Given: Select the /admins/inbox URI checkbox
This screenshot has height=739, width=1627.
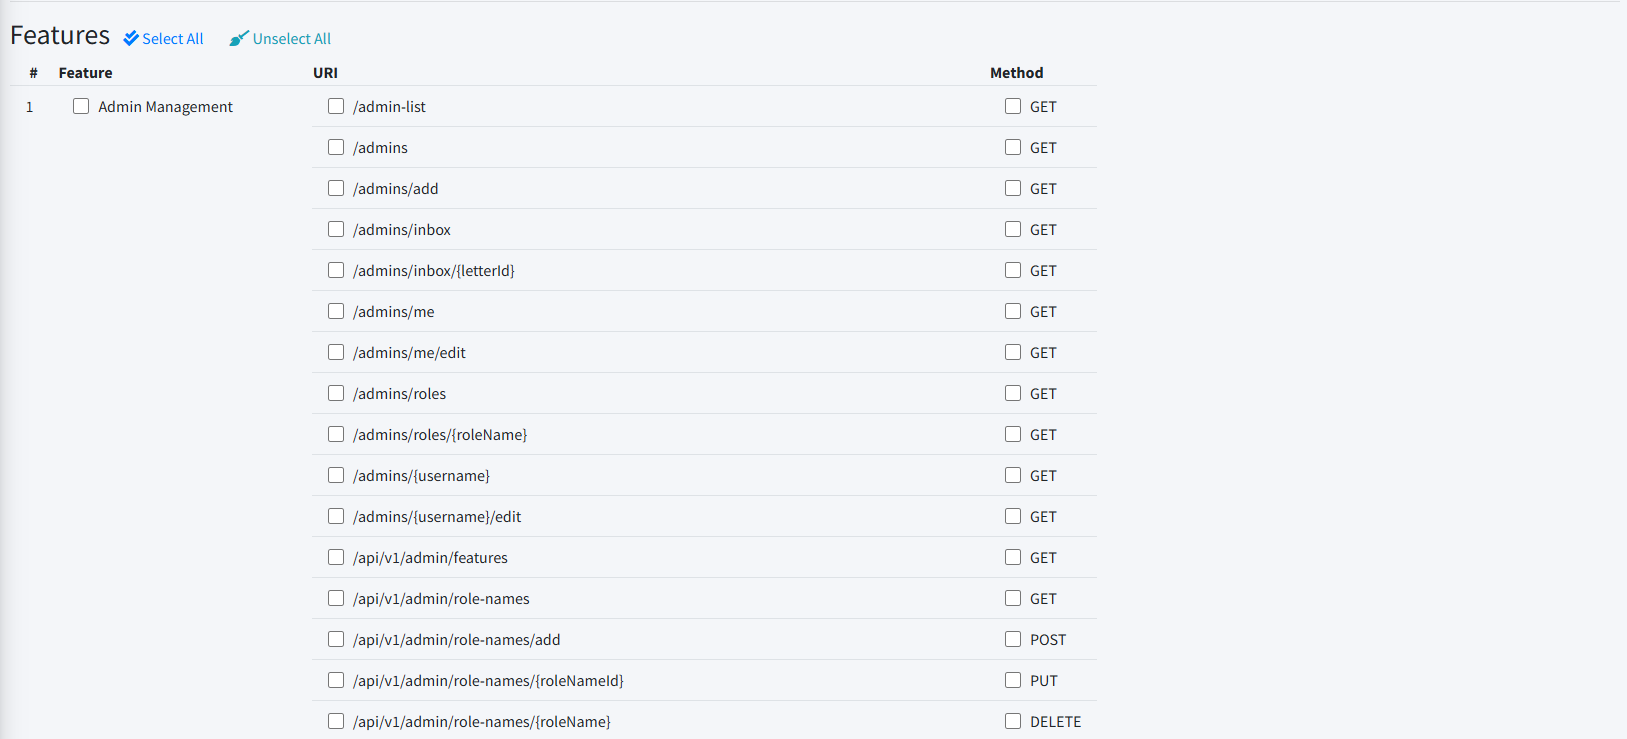Looking at the screenshot, I should click(x=336, y=229).
